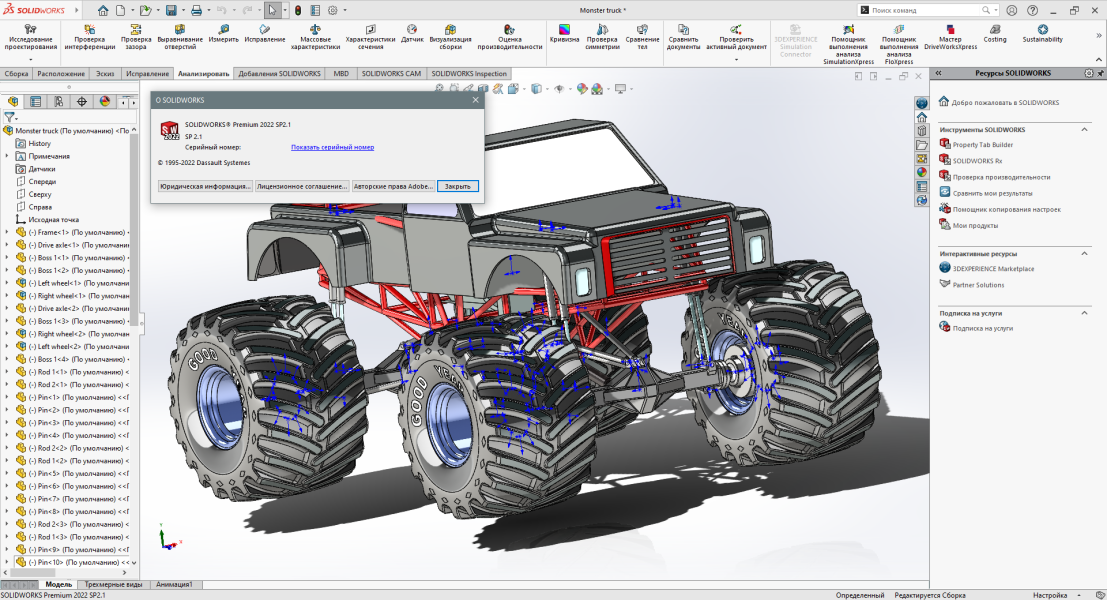Expand the Frame<1> tree node
Image resolution: width=1107 pixels, height=600 pixels.
(7, 232)
